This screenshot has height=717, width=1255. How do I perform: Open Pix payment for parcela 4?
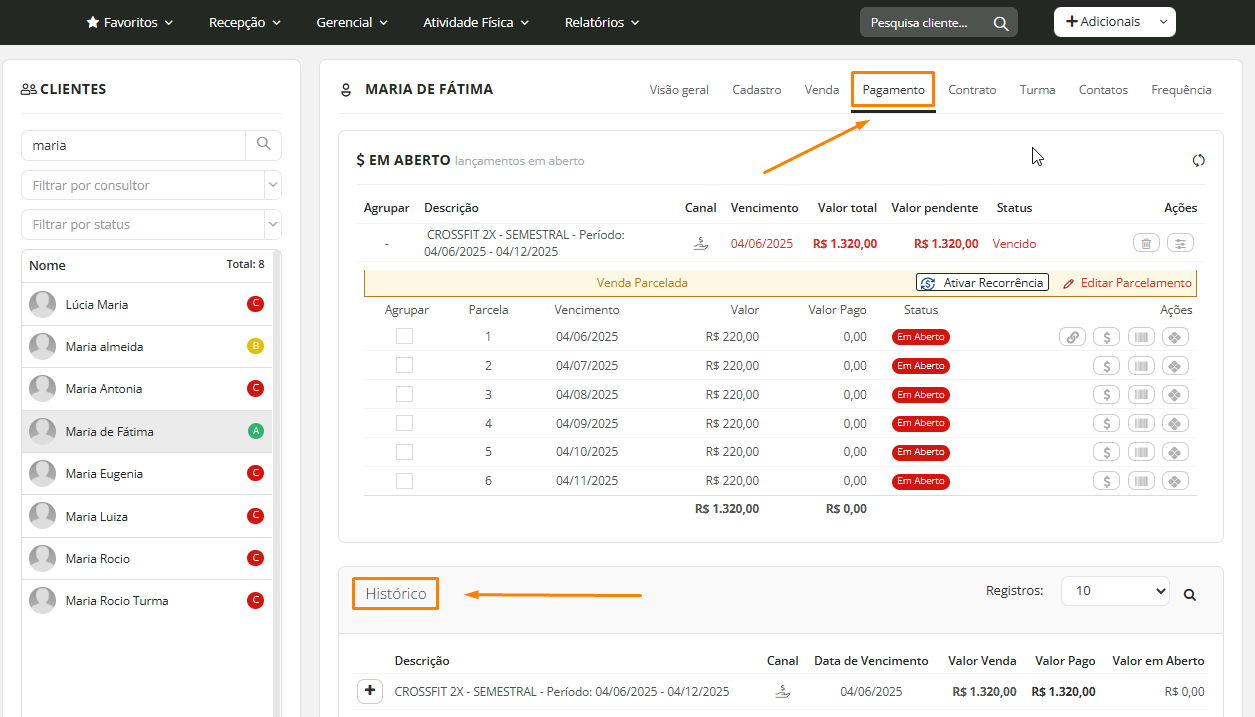1175,423
